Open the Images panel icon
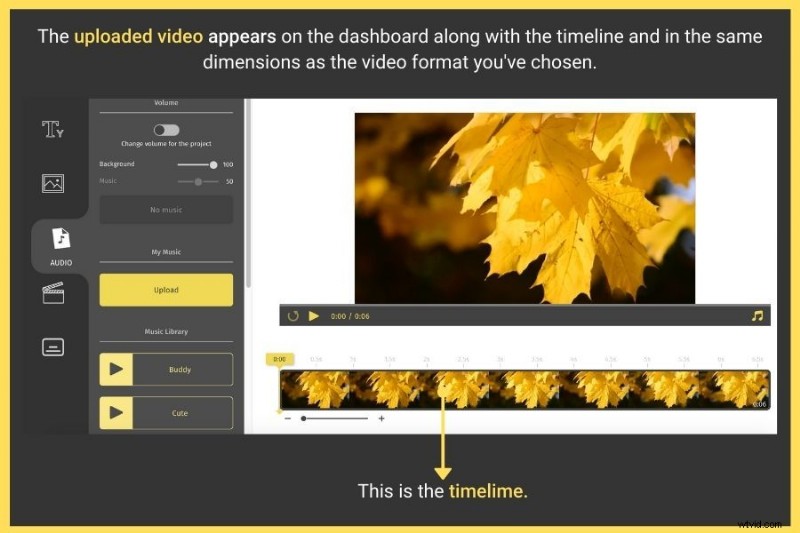The height and width of the screenshot is (533, 800). pyautogui.click(x=53, y=183)
